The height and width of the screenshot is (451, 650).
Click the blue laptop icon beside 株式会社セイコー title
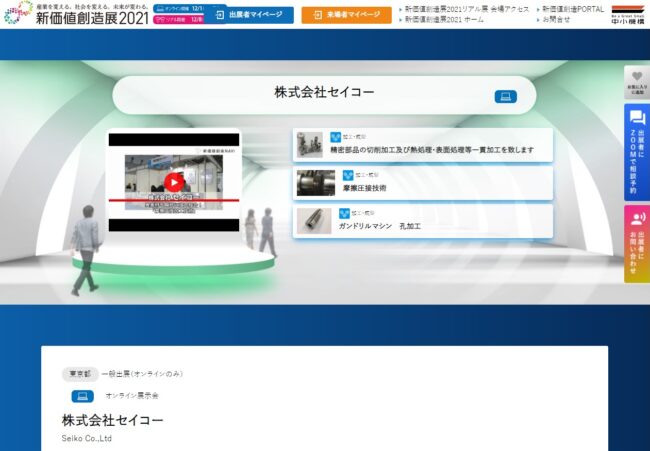pyautogui.click(x=505, y=96)
